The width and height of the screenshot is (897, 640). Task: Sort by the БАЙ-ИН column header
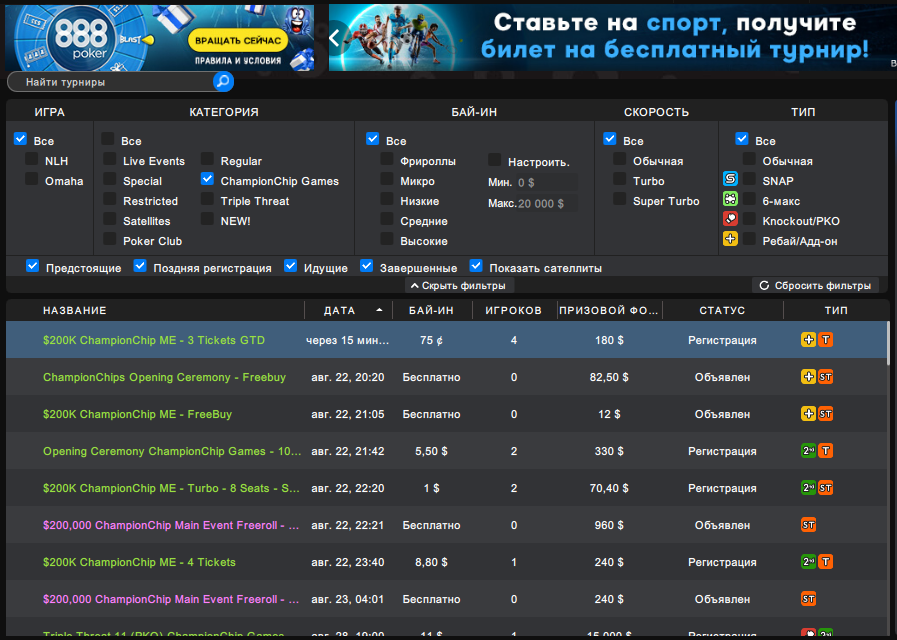pyautogui.click(x=431, y=310)
